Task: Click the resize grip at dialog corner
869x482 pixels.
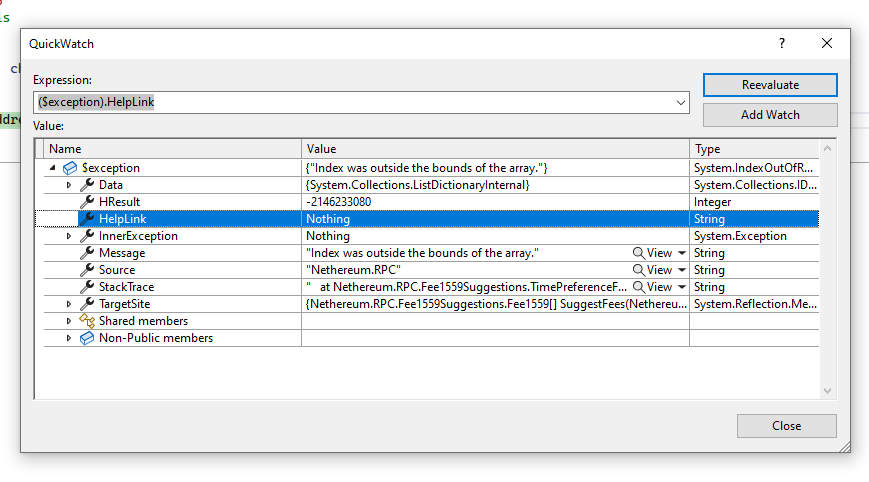Action: (x=845, y=447)
